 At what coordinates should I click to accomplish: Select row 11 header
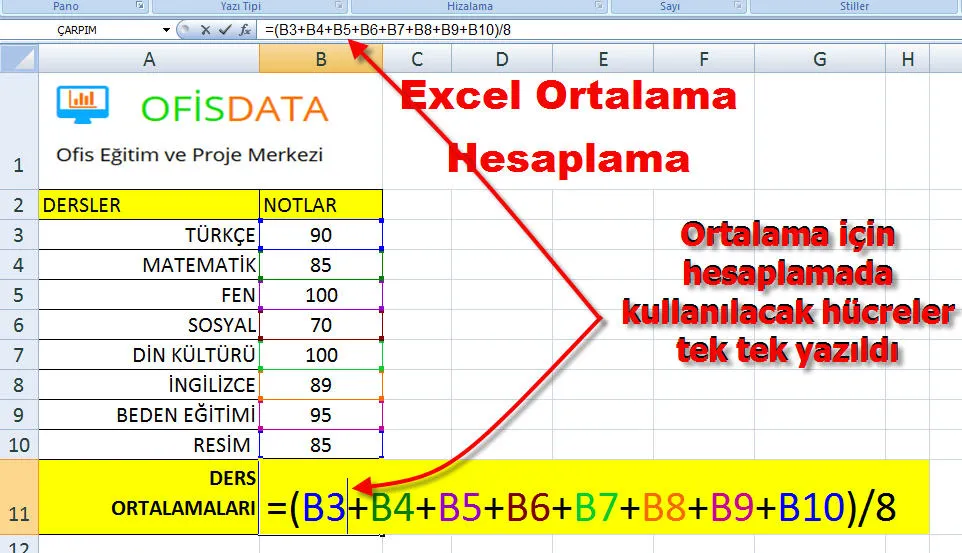tap(19, 497)
